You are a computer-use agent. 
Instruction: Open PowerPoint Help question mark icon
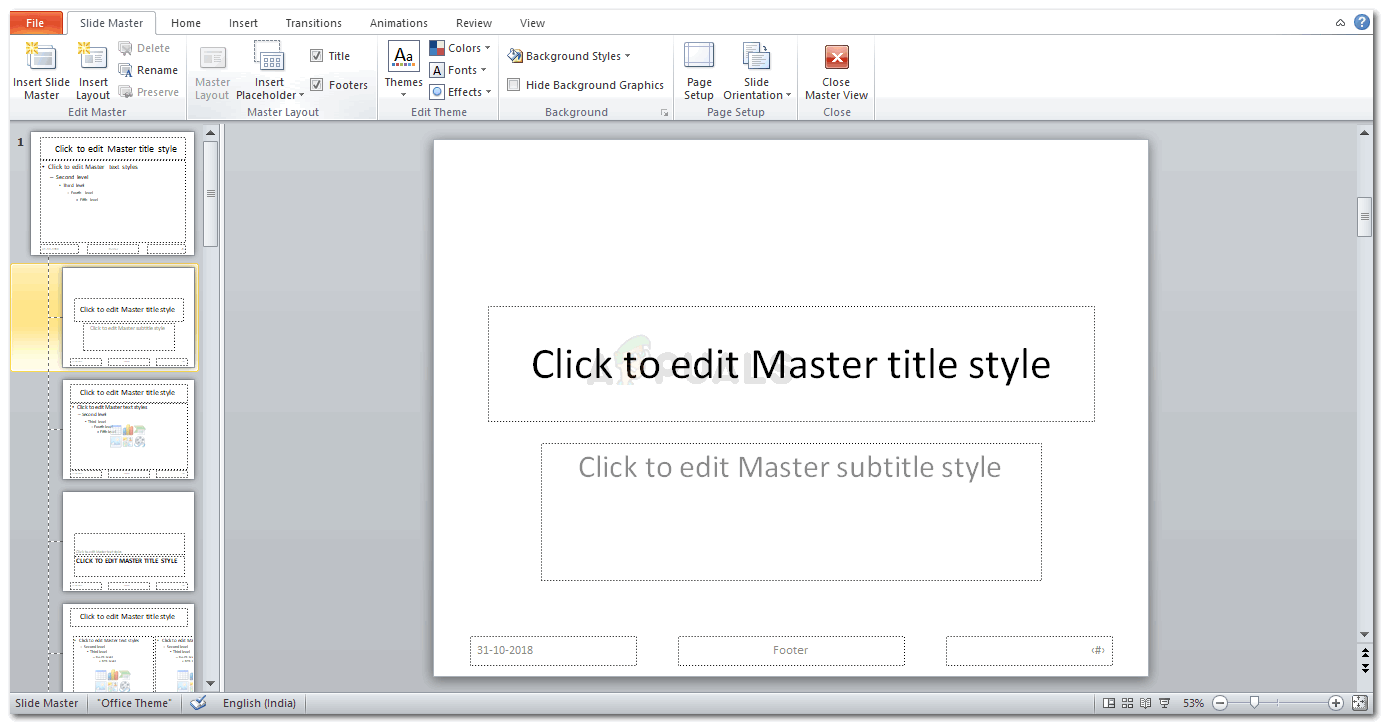1362,22
